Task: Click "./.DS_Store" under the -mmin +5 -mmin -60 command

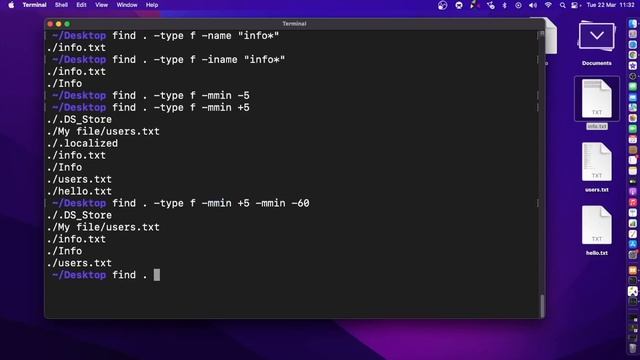Action: tap(79, 215)
